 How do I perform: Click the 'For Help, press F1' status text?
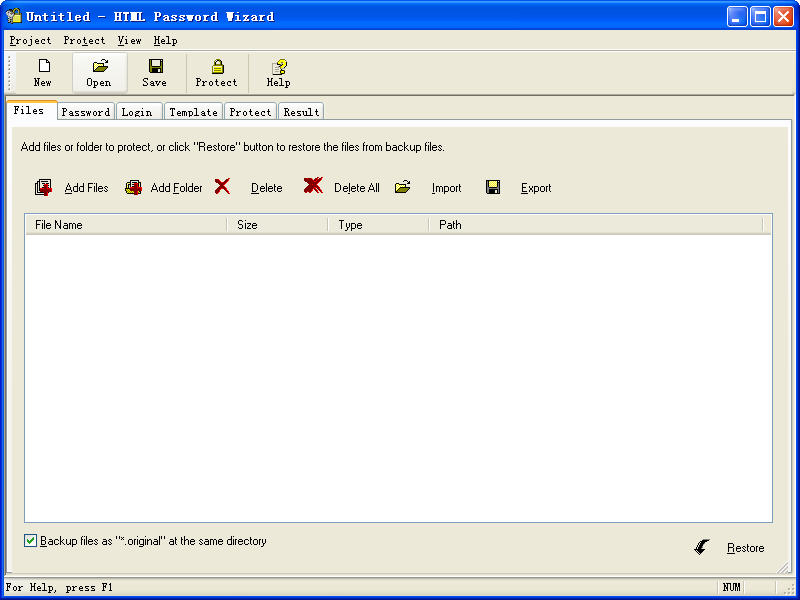coord(59,587)
